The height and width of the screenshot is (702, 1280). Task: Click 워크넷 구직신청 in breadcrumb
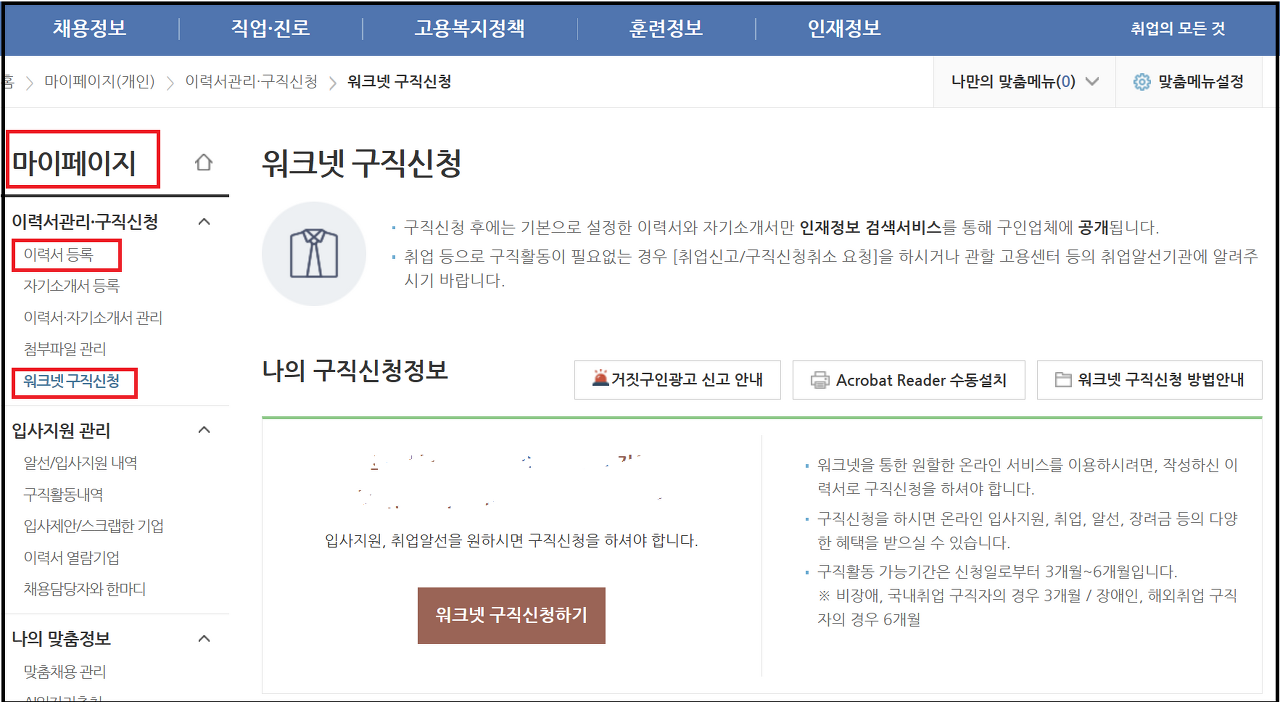(399, 82)
